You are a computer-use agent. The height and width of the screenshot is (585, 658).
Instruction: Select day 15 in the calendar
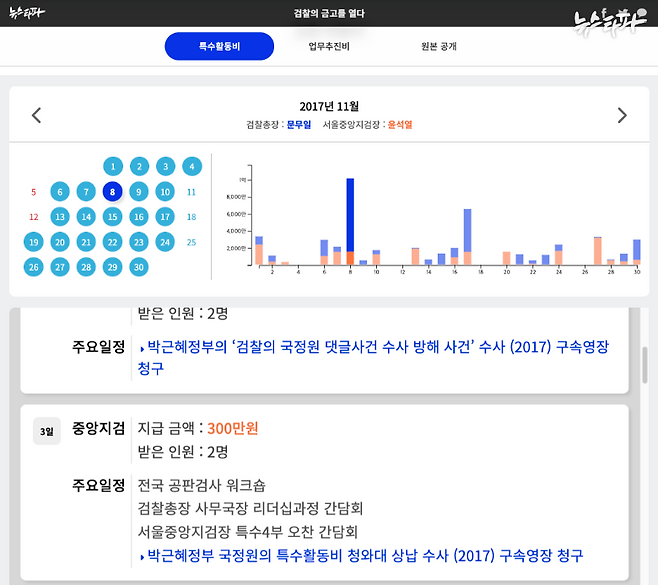(x=112, y=217)
